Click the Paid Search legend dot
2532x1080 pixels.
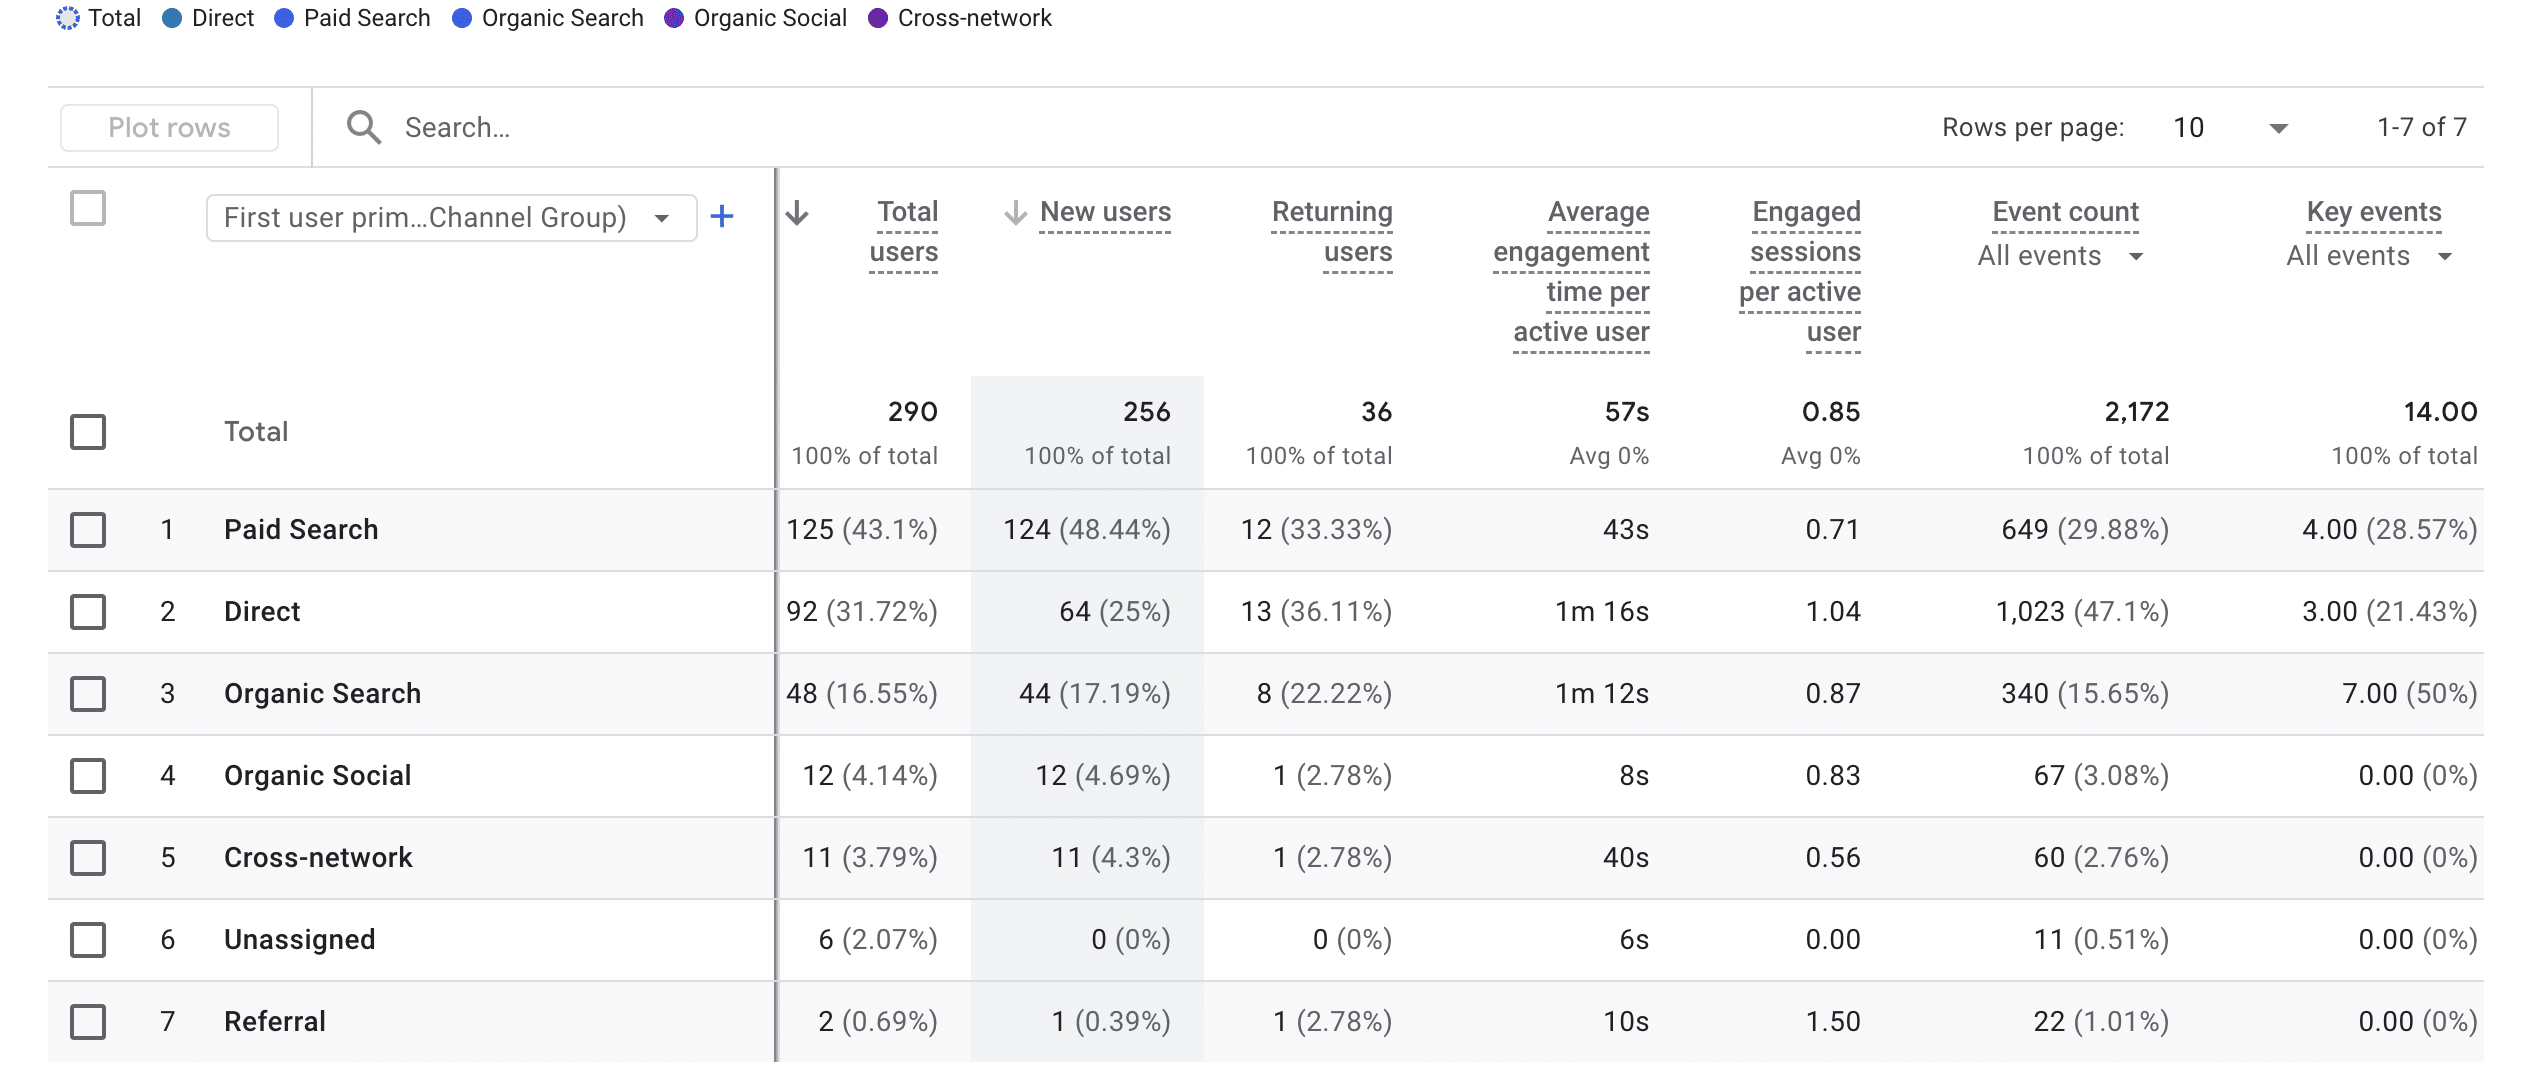pos(284,18)
